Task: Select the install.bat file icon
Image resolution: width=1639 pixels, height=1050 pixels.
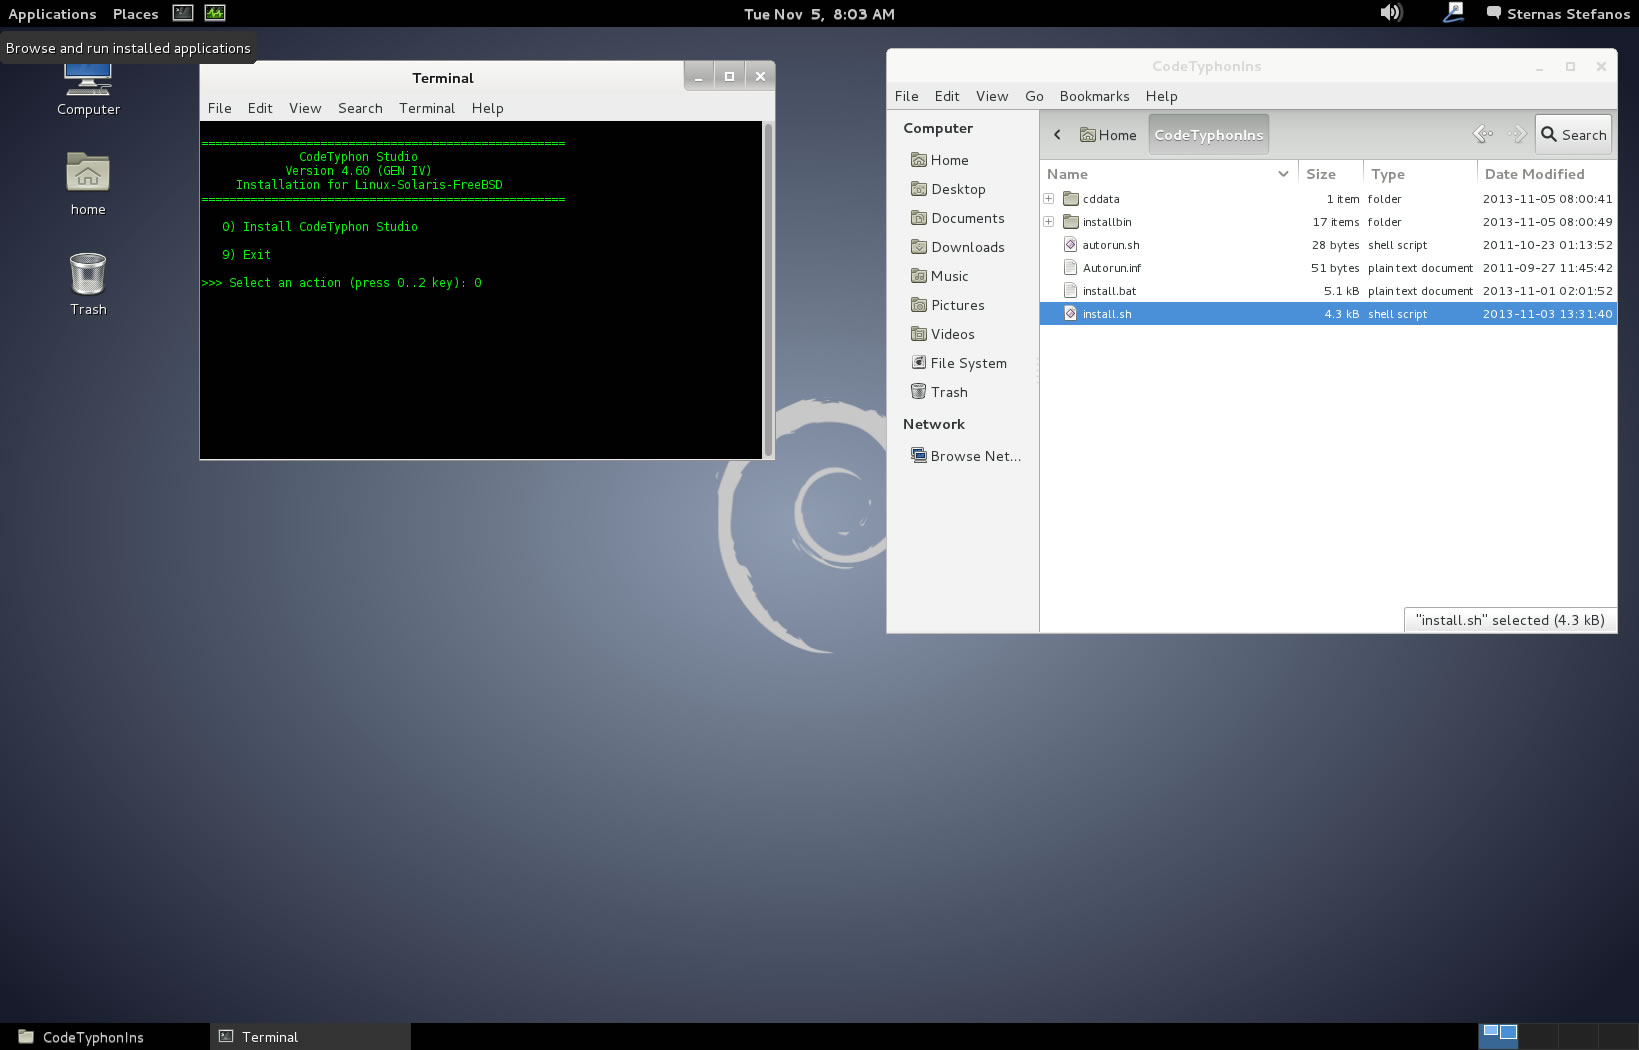Action: coord(1071,291)
